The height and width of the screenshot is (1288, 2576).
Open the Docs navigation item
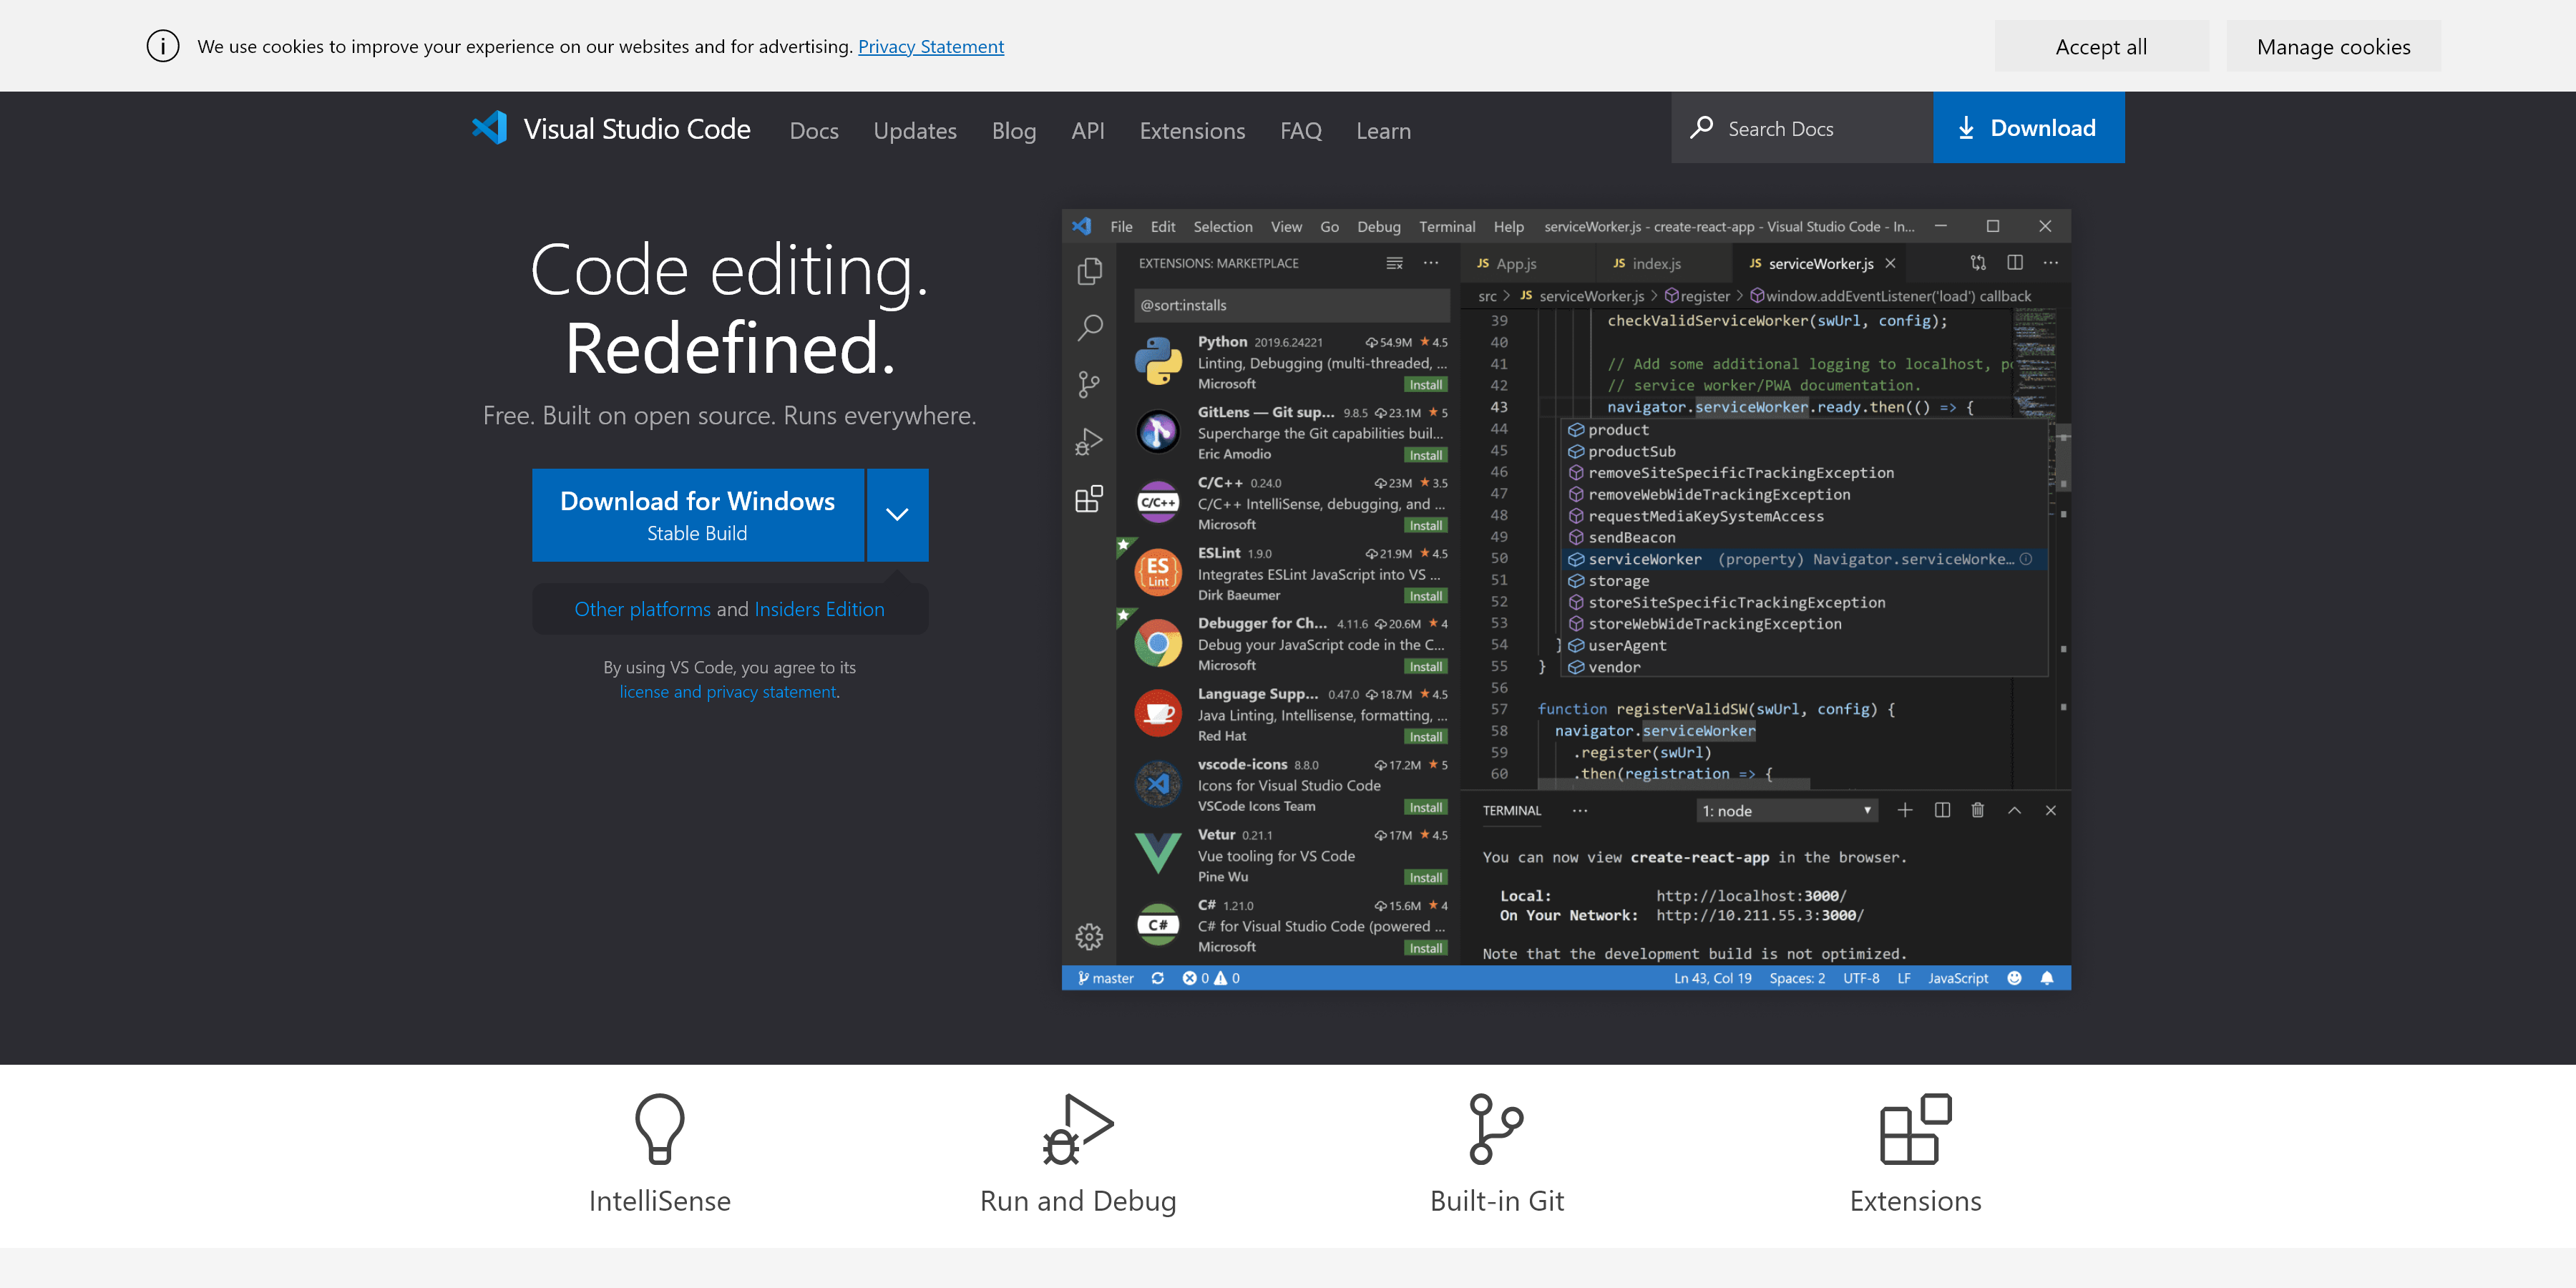coord(814,130)
